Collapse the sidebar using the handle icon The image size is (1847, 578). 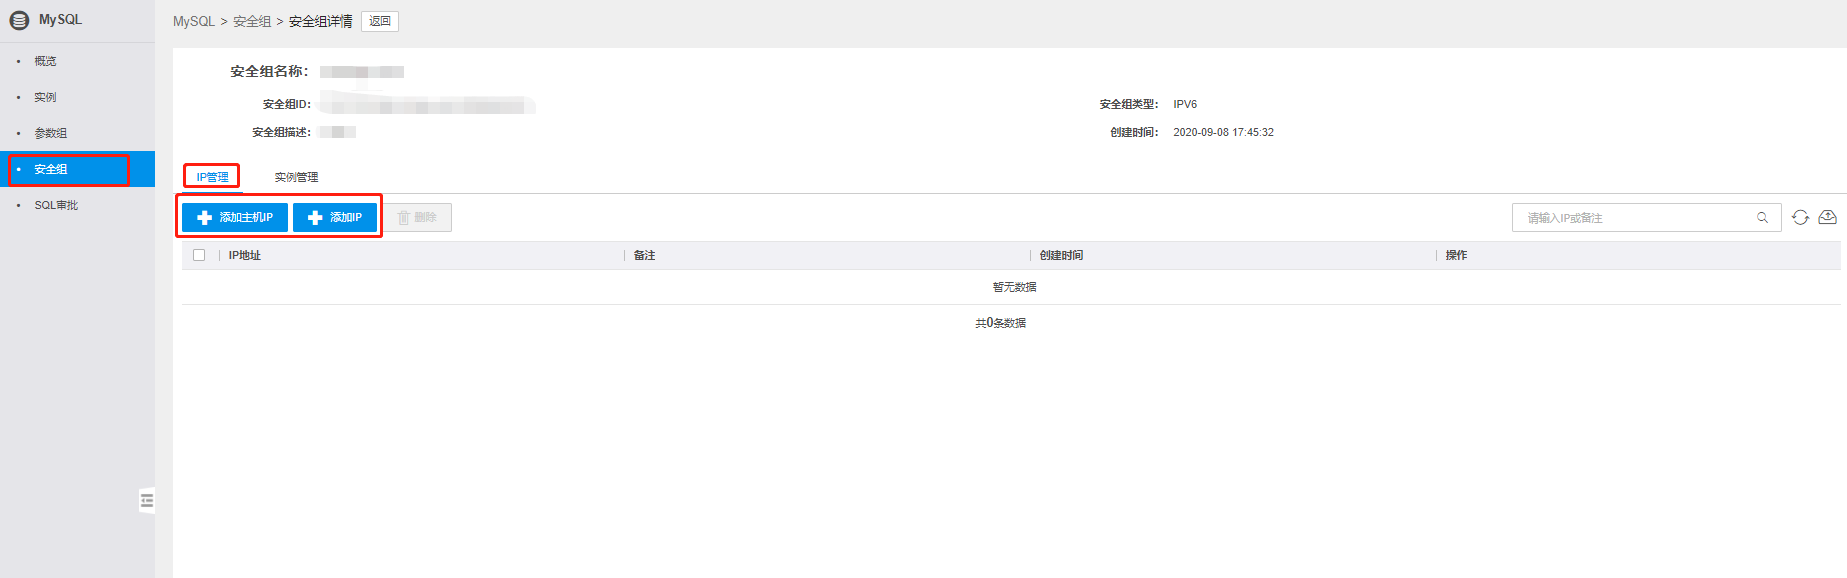tap(147, 500)
